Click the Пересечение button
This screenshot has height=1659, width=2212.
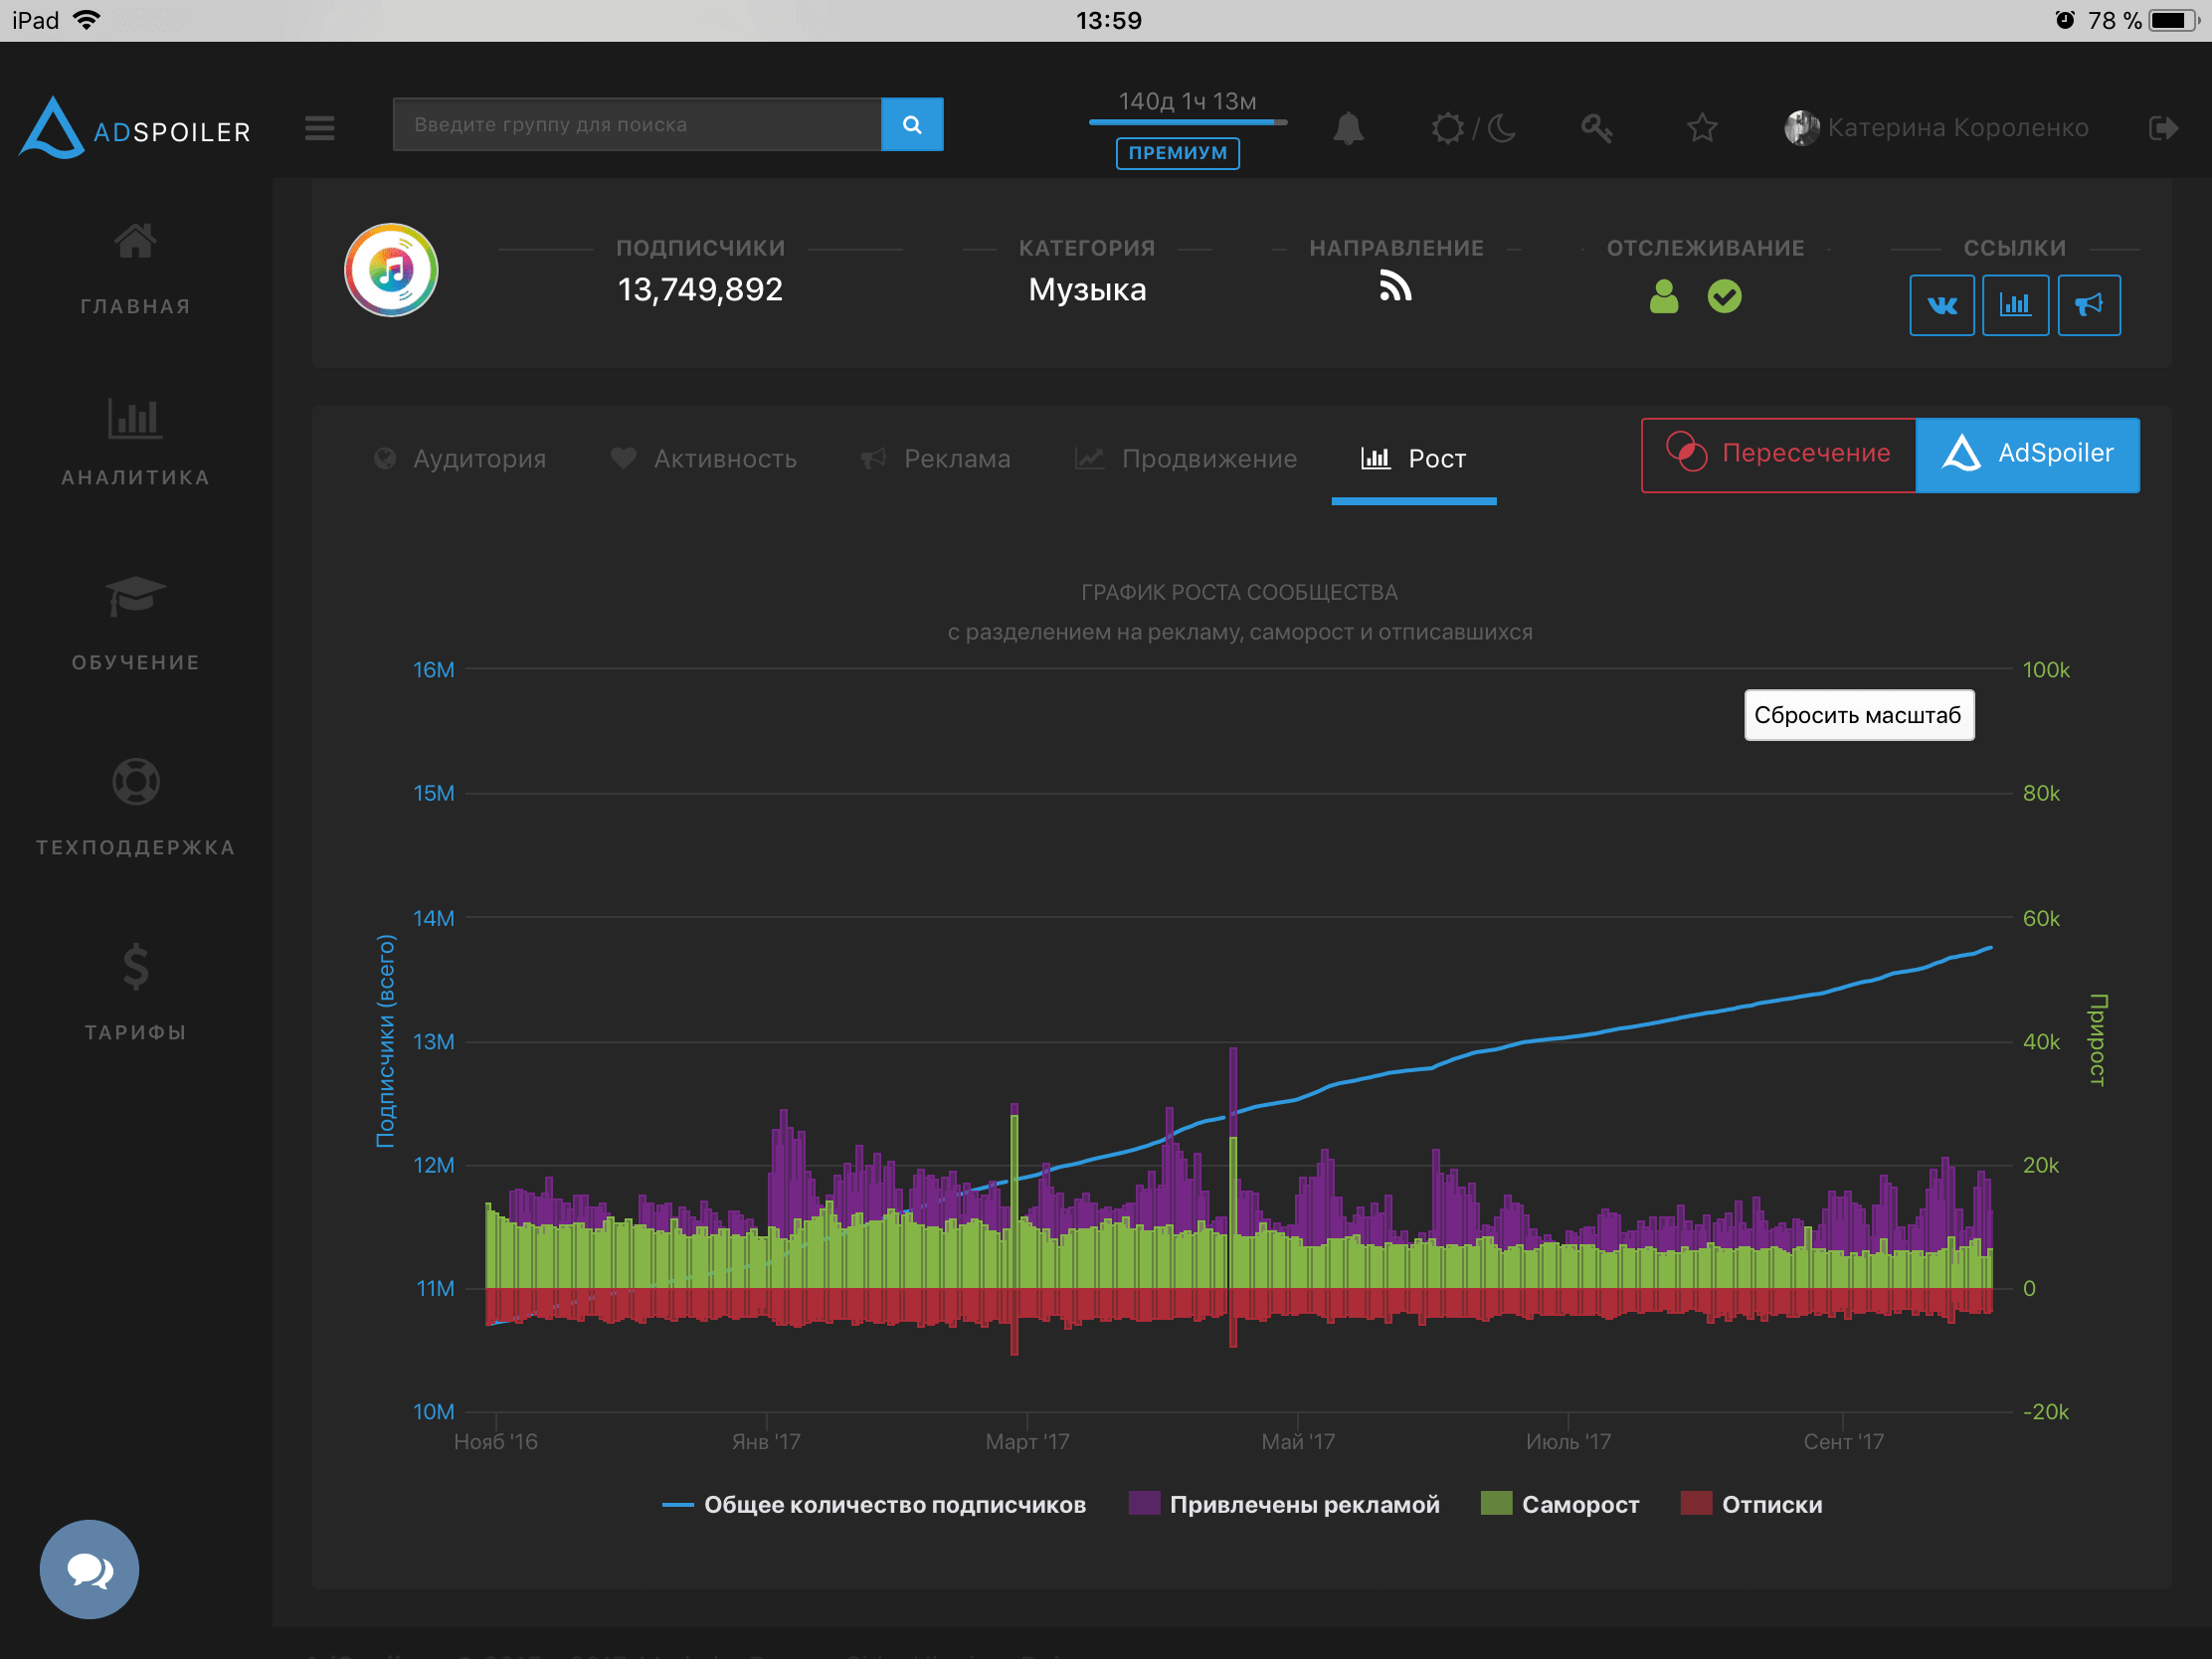pos(1778,454)
